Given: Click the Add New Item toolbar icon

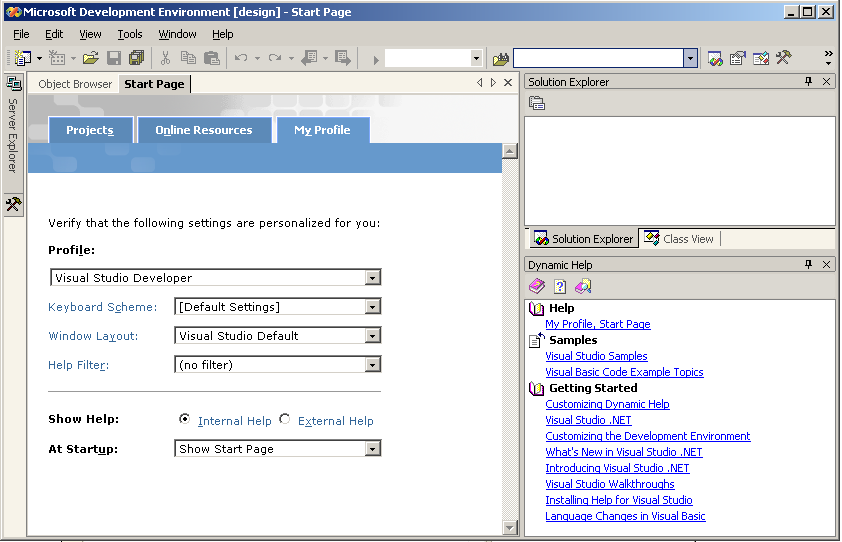Looking at the screenshot, I should tap(57, 57).
